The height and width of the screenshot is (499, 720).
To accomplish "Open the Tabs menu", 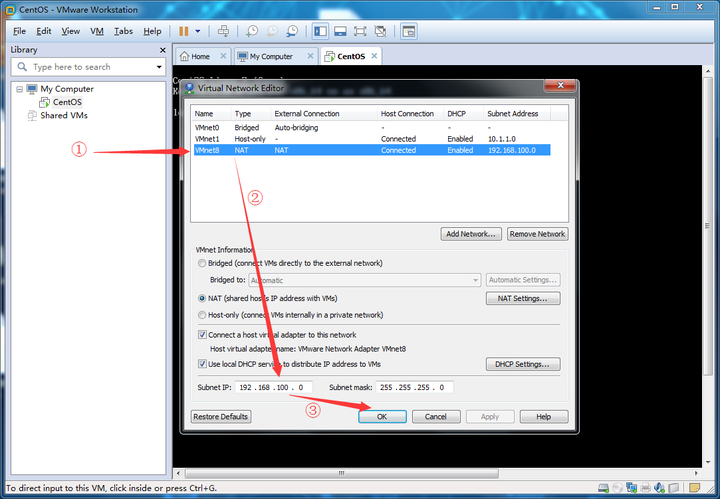I will click(x=124, y=31).
